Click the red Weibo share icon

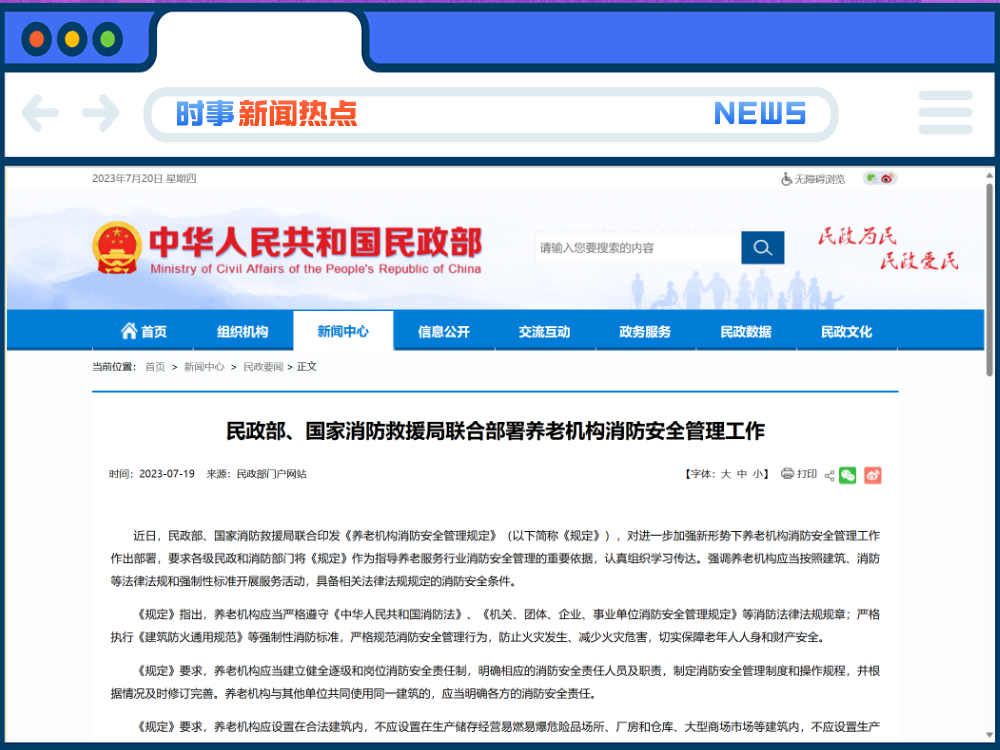coord(872,475)
